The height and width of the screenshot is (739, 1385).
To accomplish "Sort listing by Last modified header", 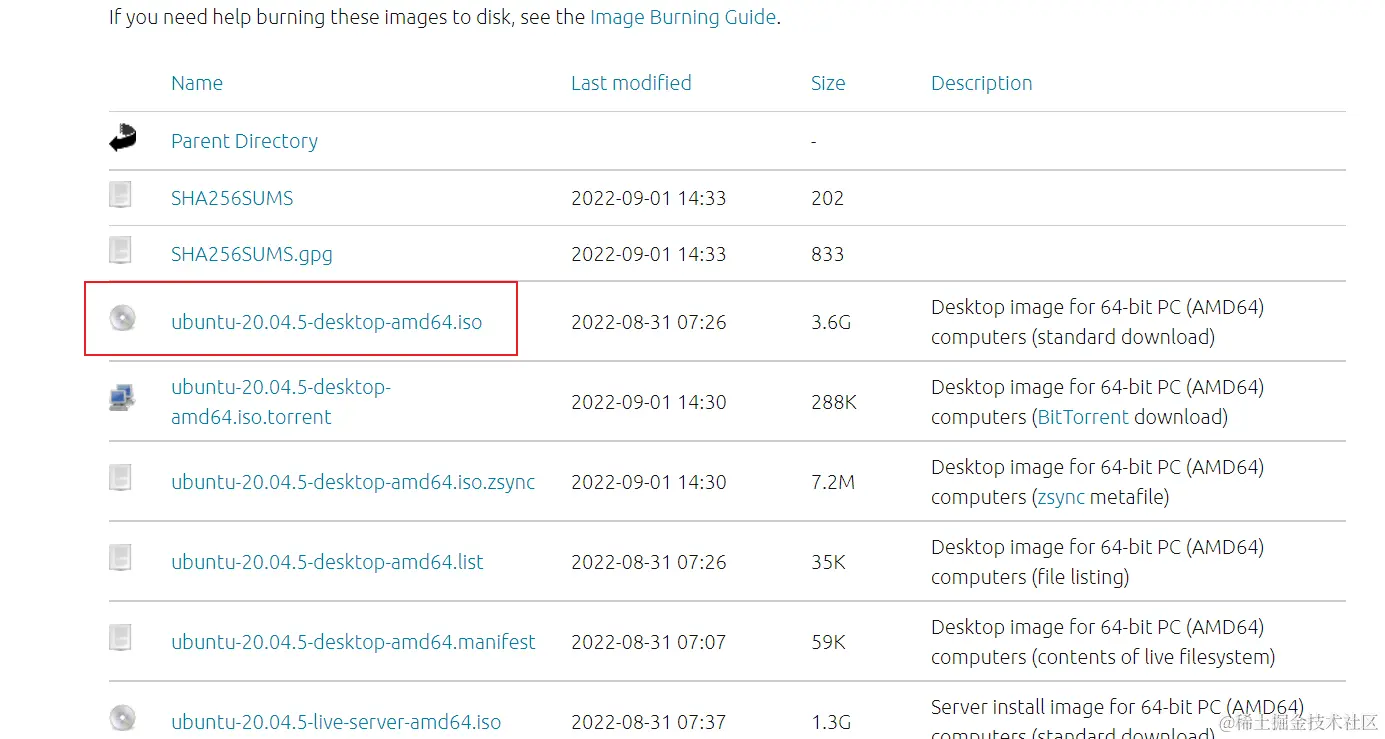I will tap(631, 83).
